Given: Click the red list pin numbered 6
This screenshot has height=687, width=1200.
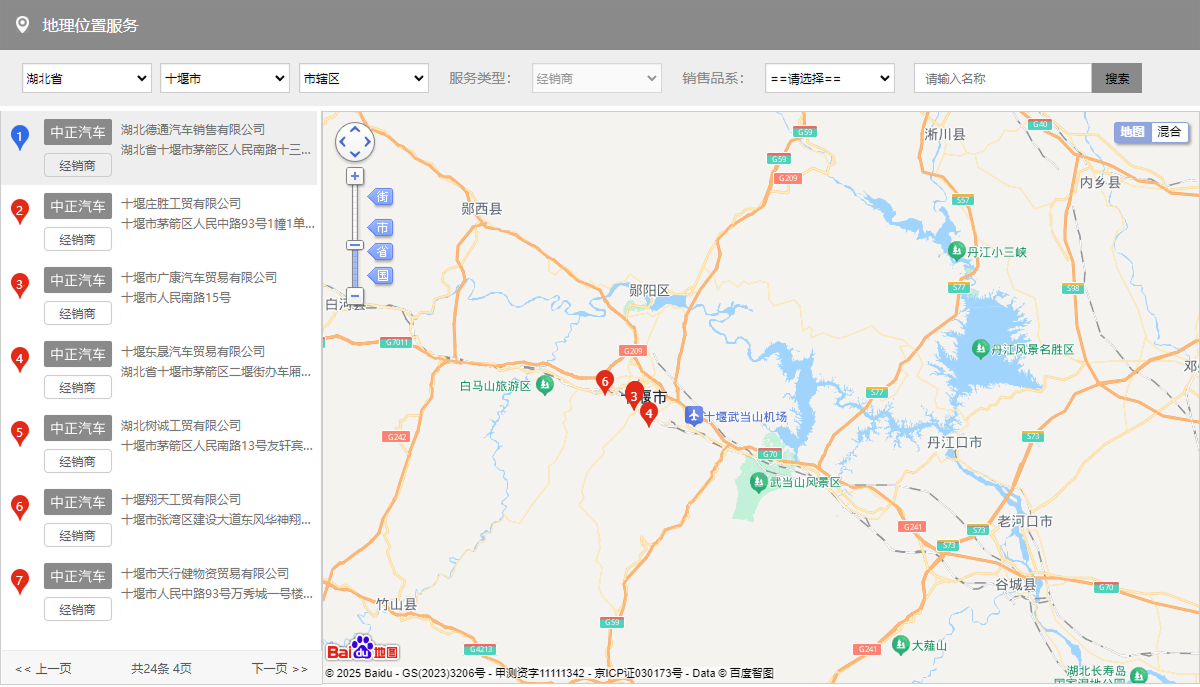Looking at the screenshot, I should tap(20, 507).
